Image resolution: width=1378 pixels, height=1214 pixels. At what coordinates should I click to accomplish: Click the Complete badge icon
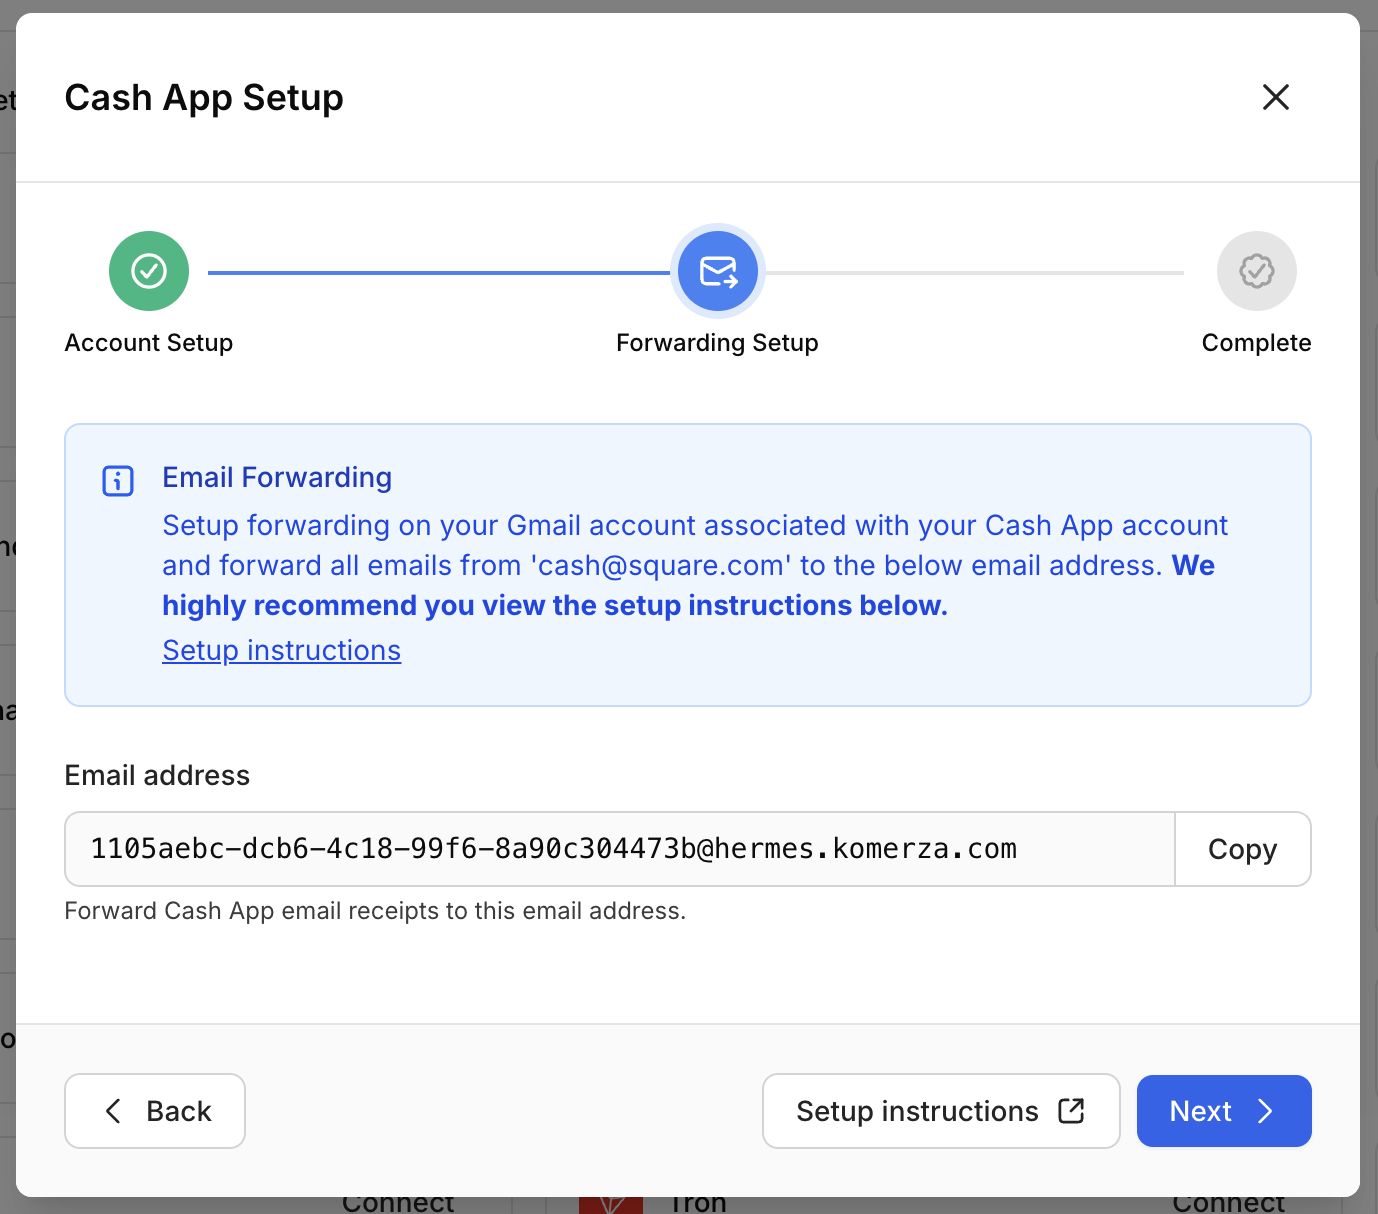tap(1257, 271)
